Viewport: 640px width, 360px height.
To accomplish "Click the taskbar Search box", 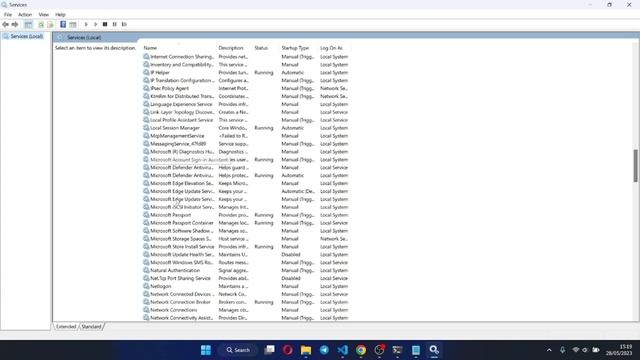I will (239, 350).
